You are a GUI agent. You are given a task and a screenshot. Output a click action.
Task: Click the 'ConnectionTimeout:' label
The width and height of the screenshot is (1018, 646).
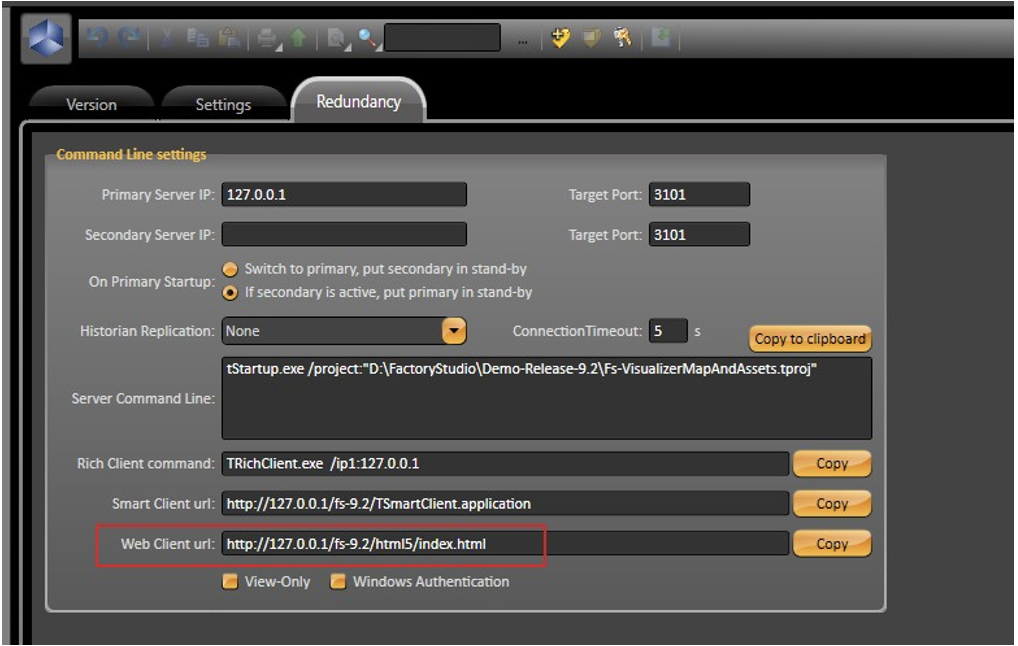577,331
